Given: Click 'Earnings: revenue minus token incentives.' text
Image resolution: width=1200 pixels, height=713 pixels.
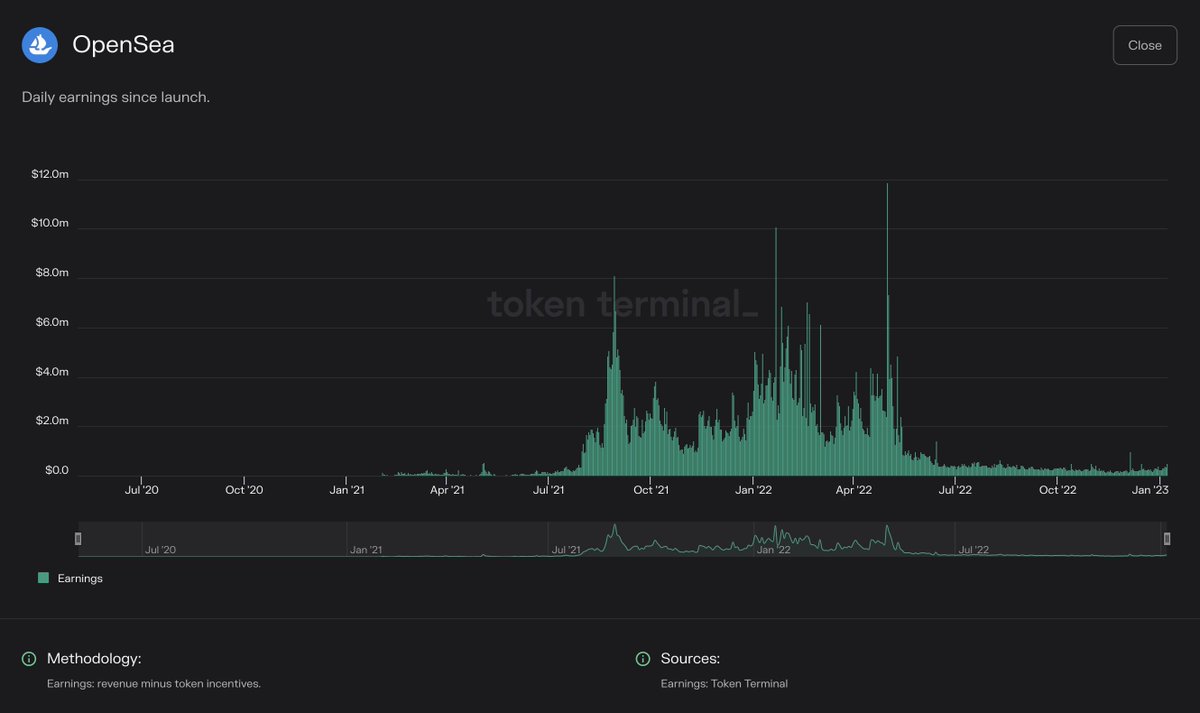Looking at the screenshot, I should pos(154,684).
